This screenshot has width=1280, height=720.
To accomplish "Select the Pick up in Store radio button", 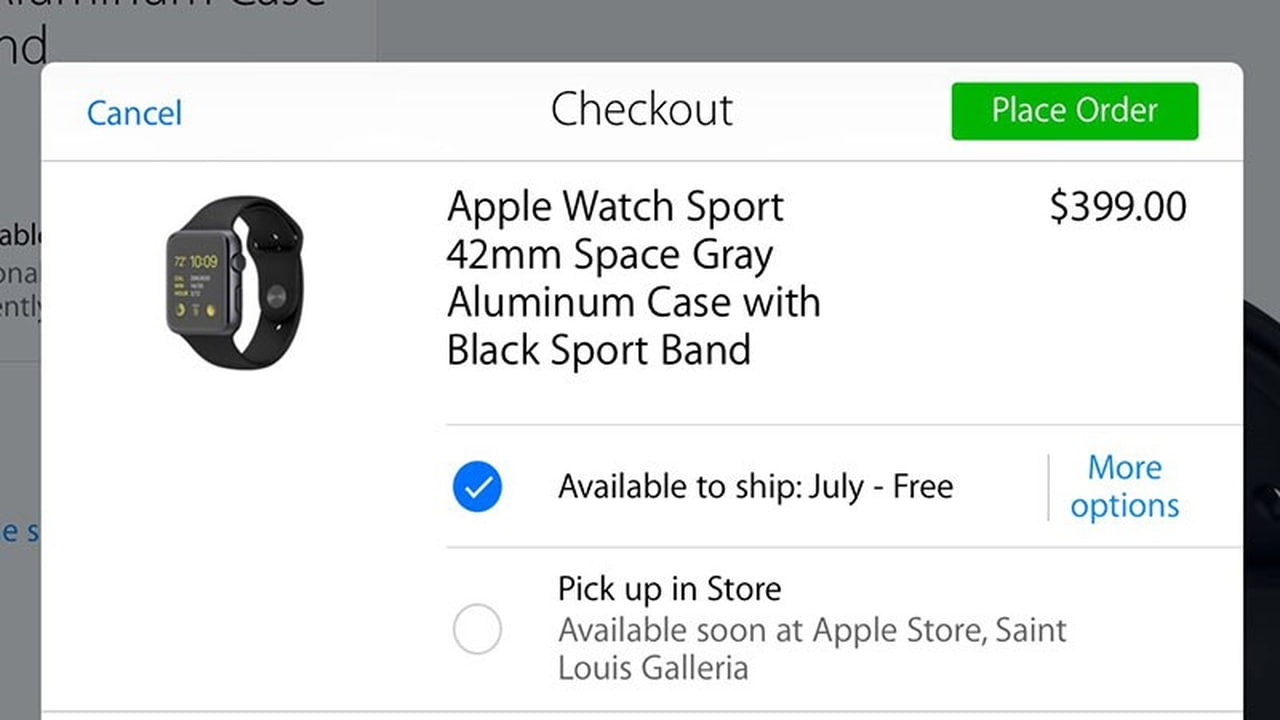I will [x=478, y=630].
